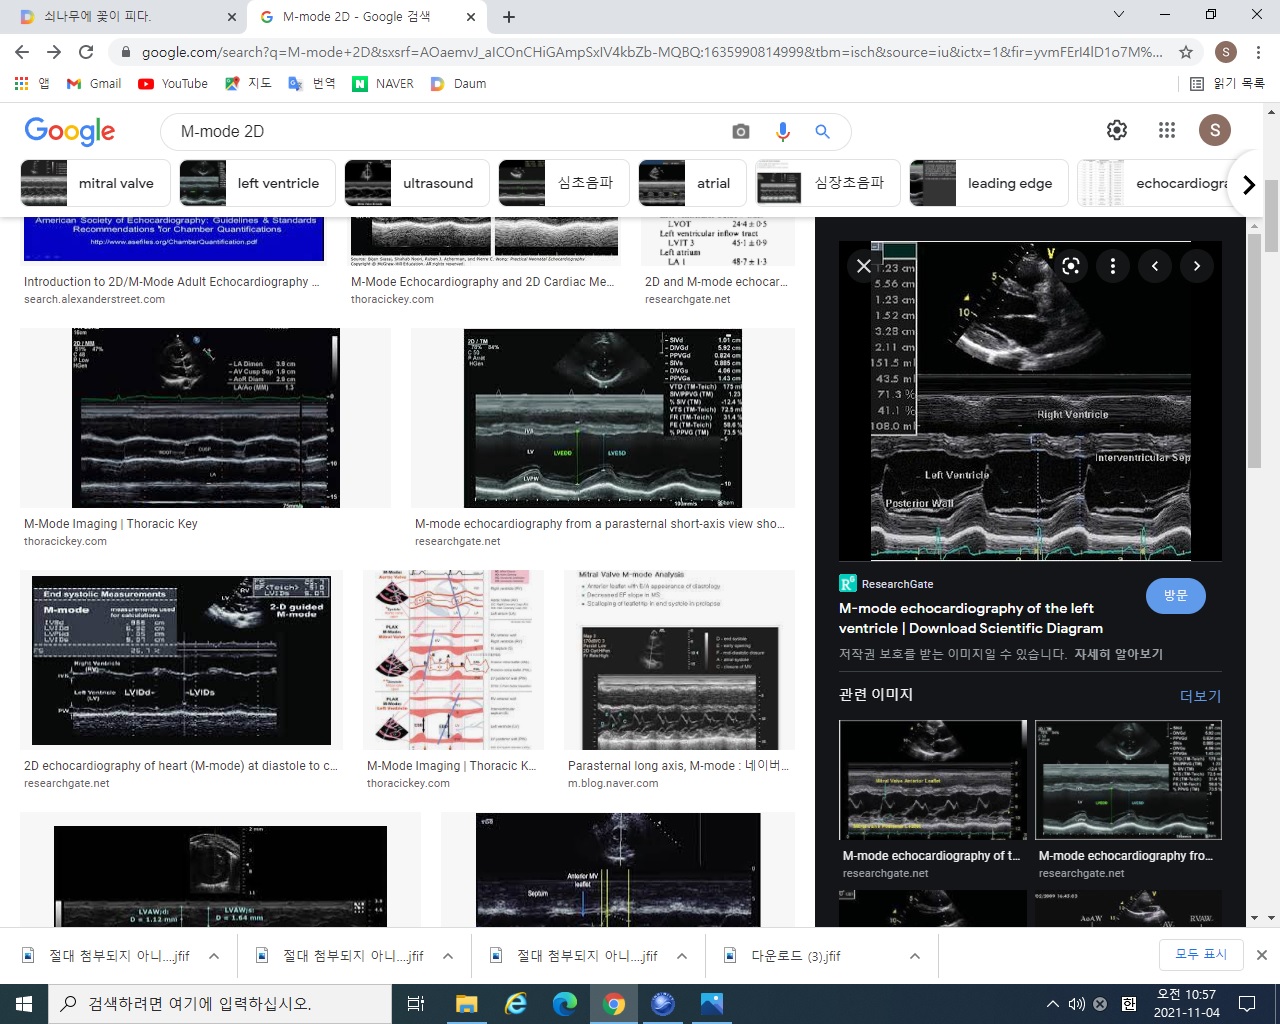Close the M-mode 2D Google 검색 tab

click(x=471, y=17)
